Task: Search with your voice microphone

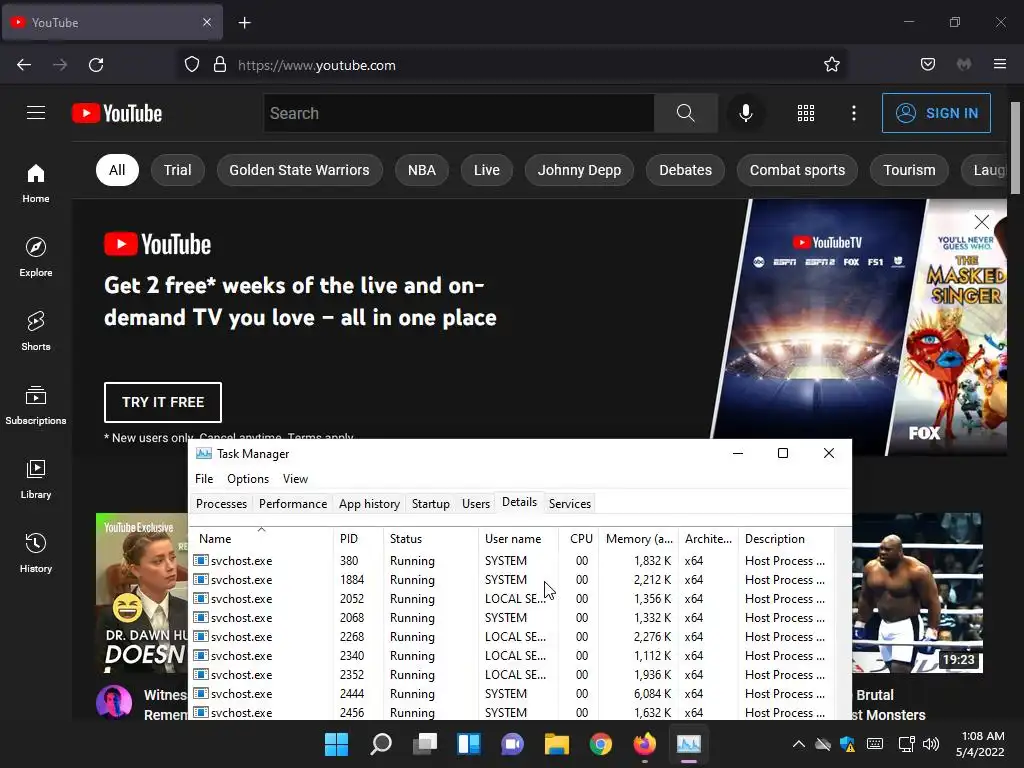Action: tap(745, 113)
